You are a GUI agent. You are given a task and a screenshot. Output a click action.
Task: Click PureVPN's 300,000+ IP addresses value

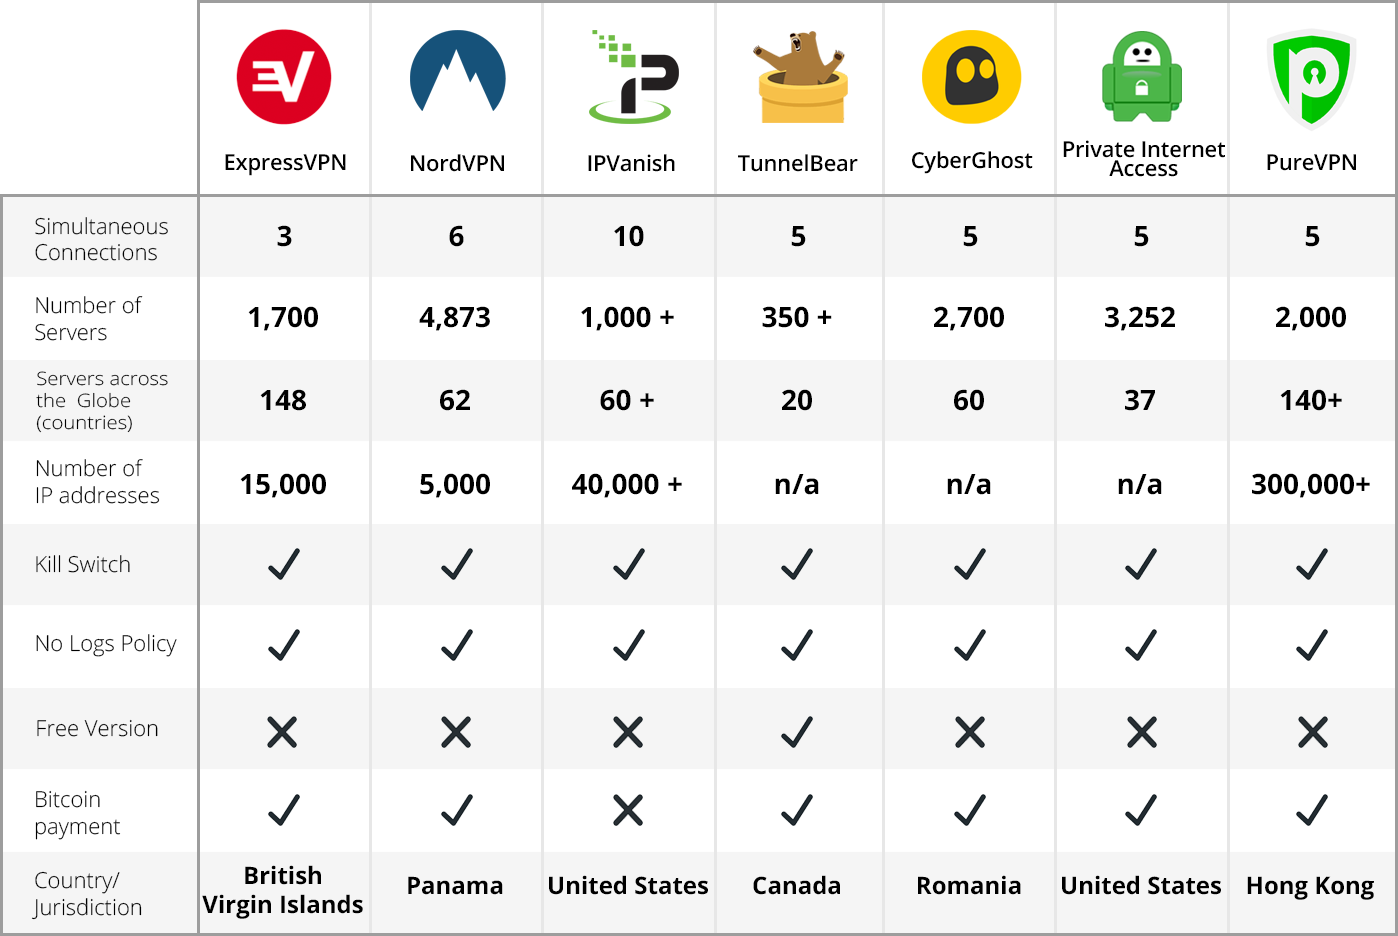tap(1310, 484)
